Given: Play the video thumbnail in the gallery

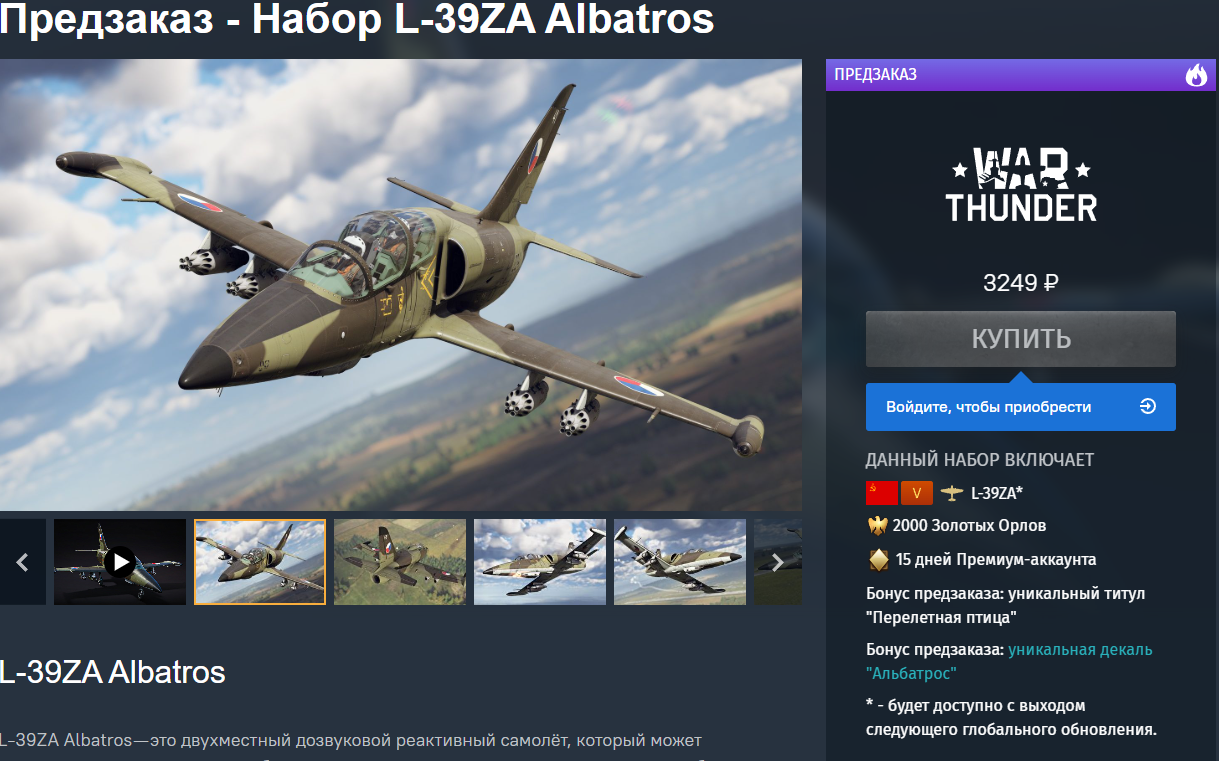Looking at the screenshot, I should [x=120, y=562].
